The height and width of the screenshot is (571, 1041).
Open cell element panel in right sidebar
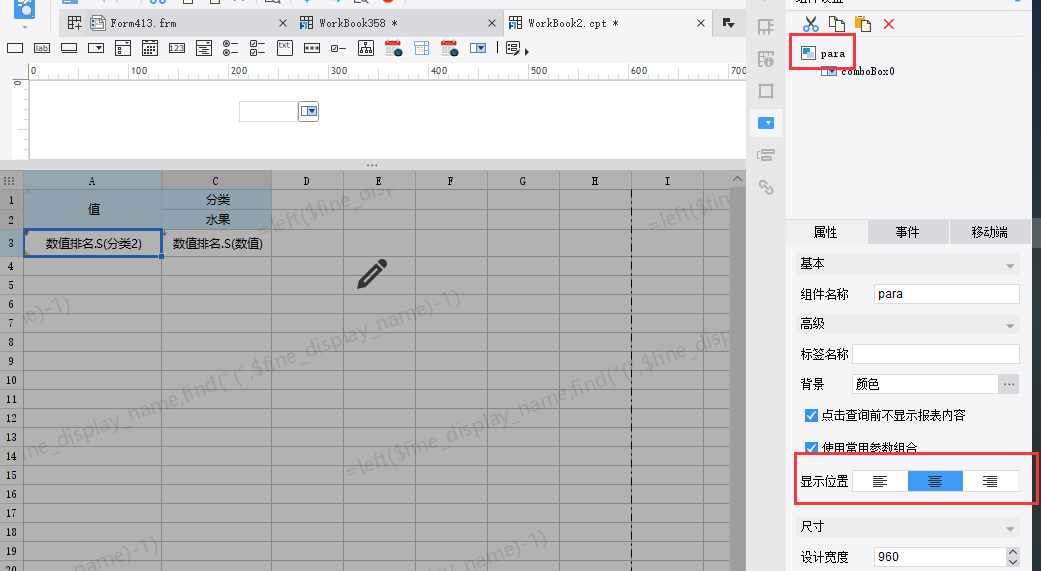coord(766,27)
